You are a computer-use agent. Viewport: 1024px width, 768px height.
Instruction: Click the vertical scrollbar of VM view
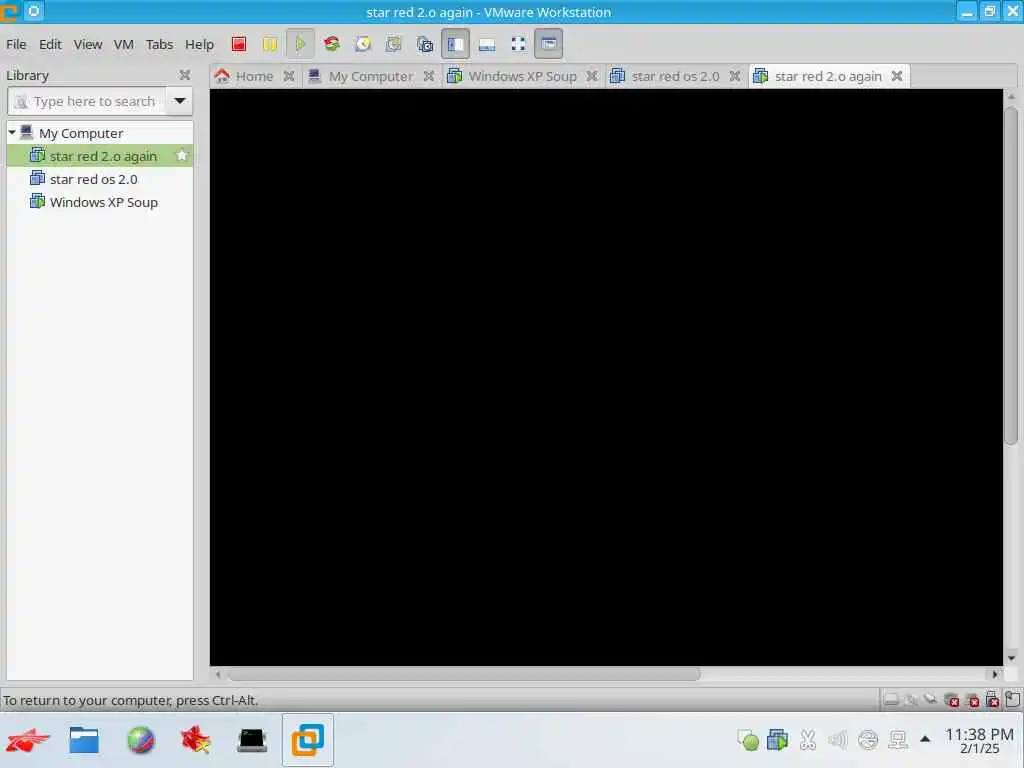(1011, 274)
